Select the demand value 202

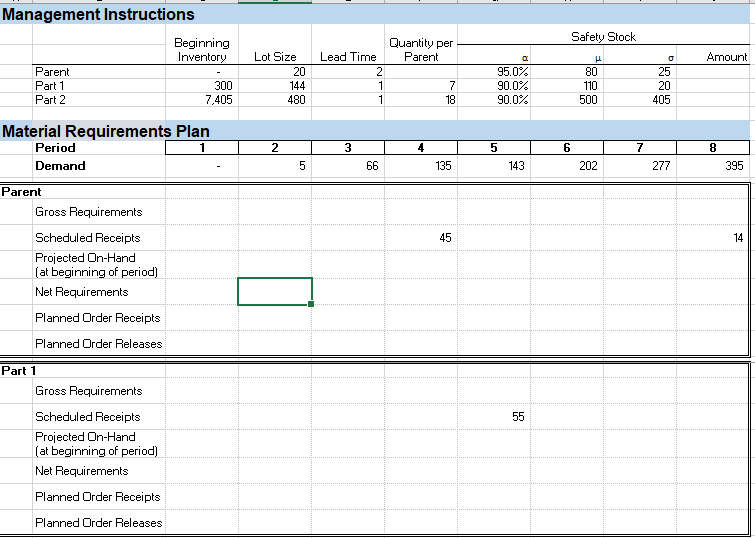pos(588,166)
